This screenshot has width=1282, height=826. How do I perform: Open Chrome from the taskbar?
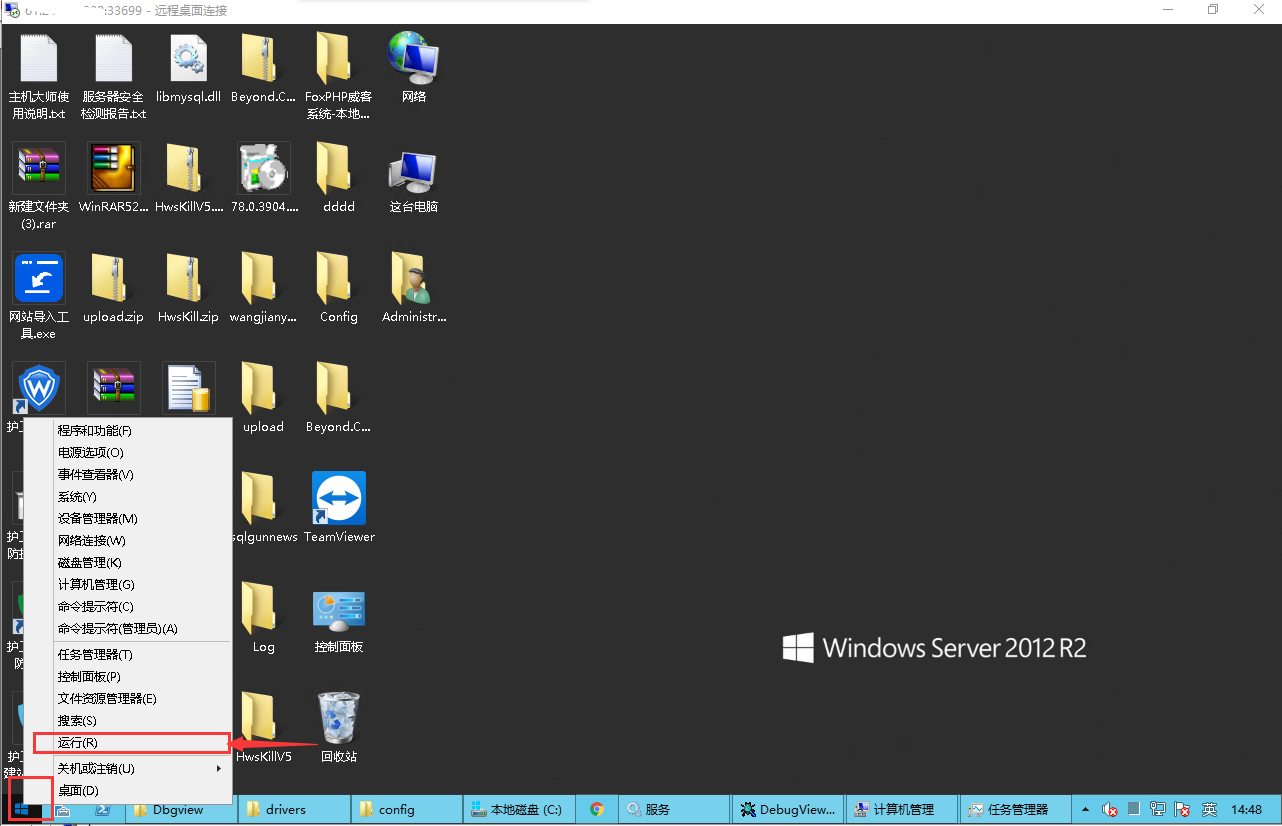coord(597,809)
